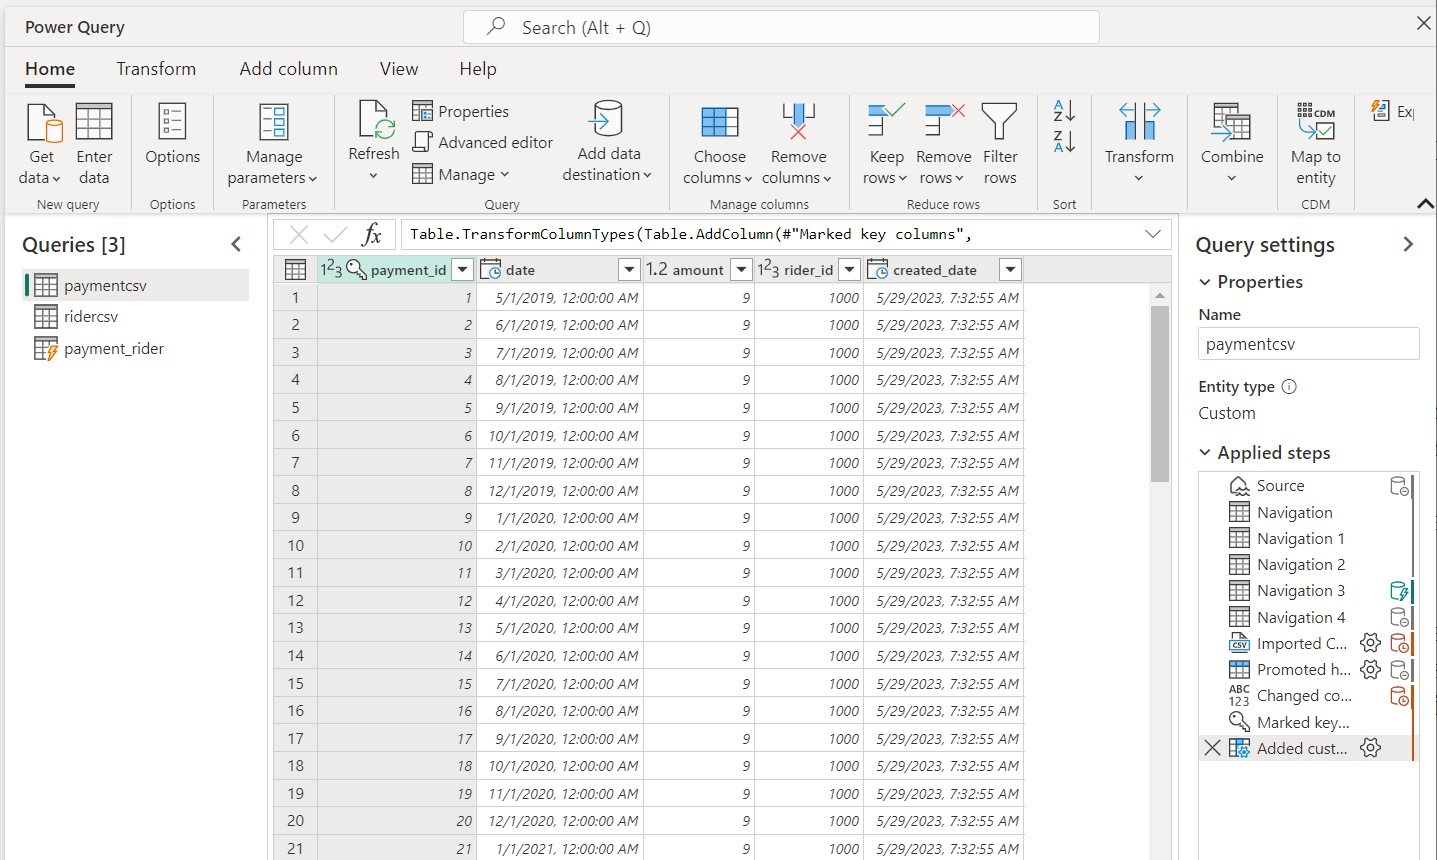Sort ascending with the A-Z icon

pyautogui.click(x=1064, y=110)
